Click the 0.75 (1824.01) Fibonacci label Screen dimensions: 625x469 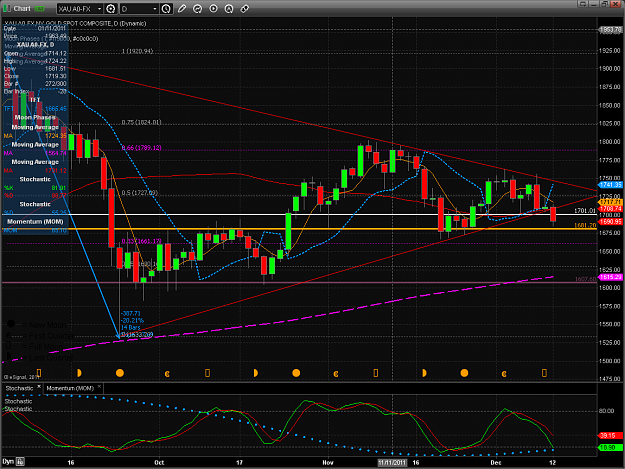click(141, 122)
